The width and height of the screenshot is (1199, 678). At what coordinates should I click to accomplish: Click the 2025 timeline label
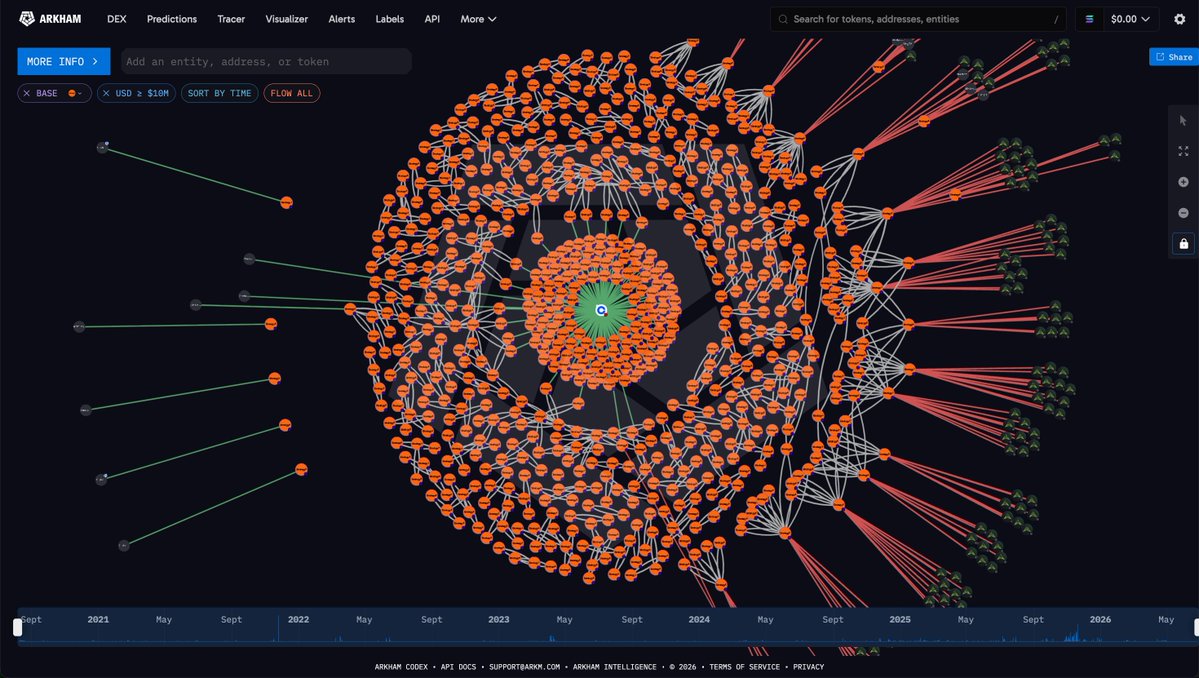coord(900,619)
